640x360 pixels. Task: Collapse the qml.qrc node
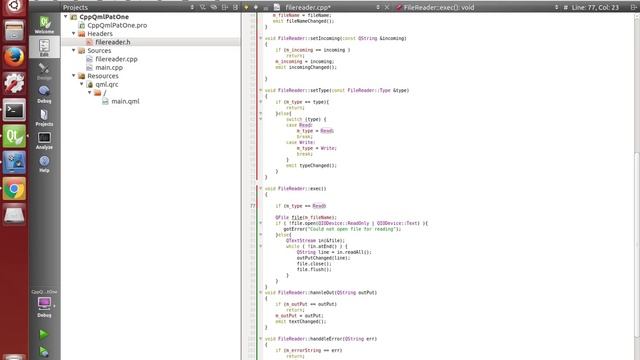[x=82, y=84]
